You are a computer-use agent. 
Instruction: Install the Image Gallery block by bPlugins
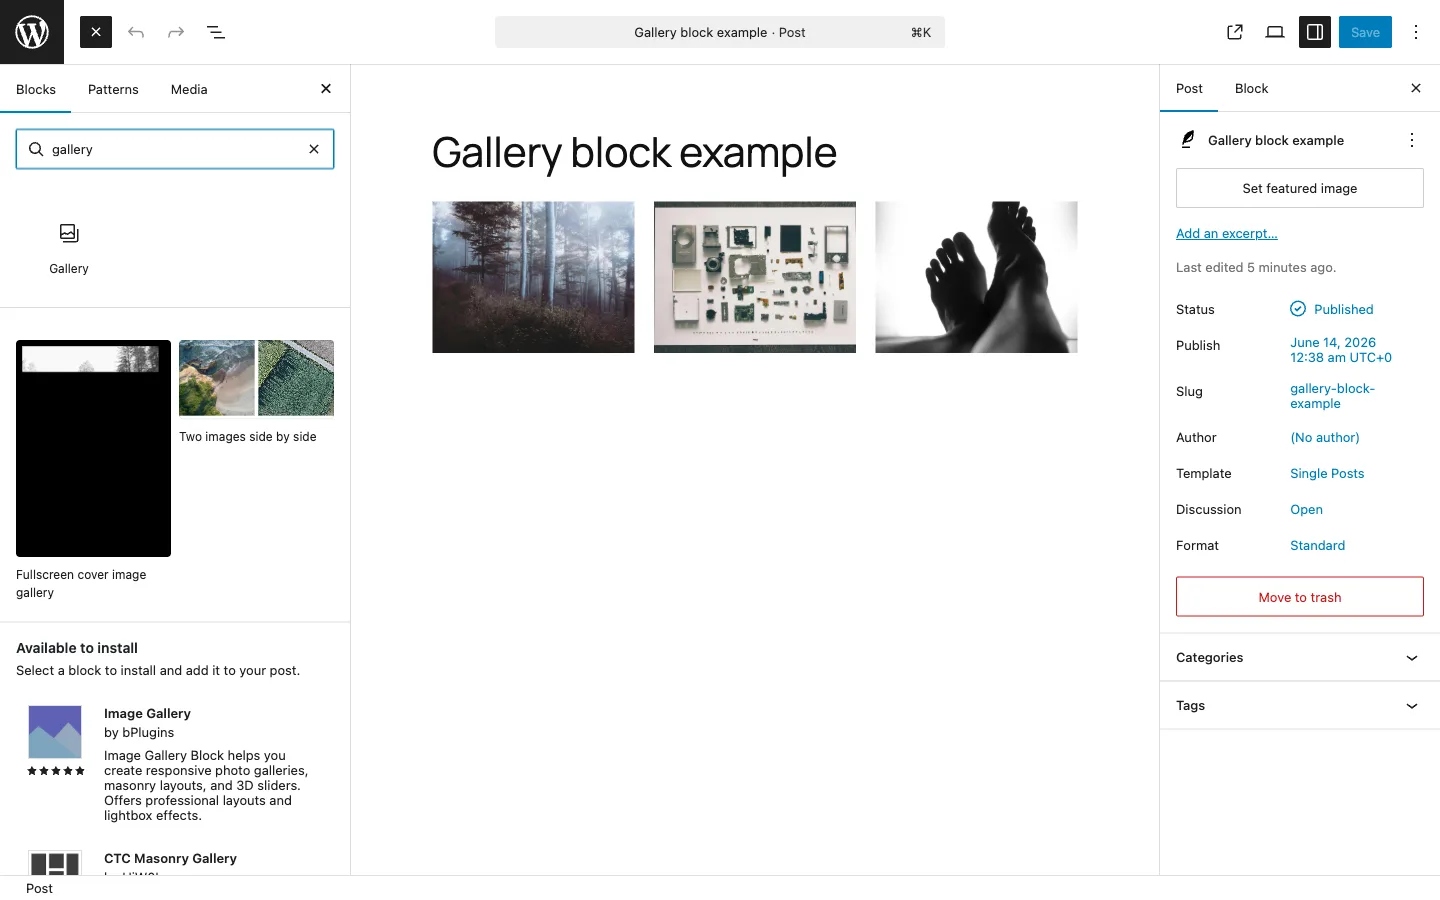click(x=175, y=763)
